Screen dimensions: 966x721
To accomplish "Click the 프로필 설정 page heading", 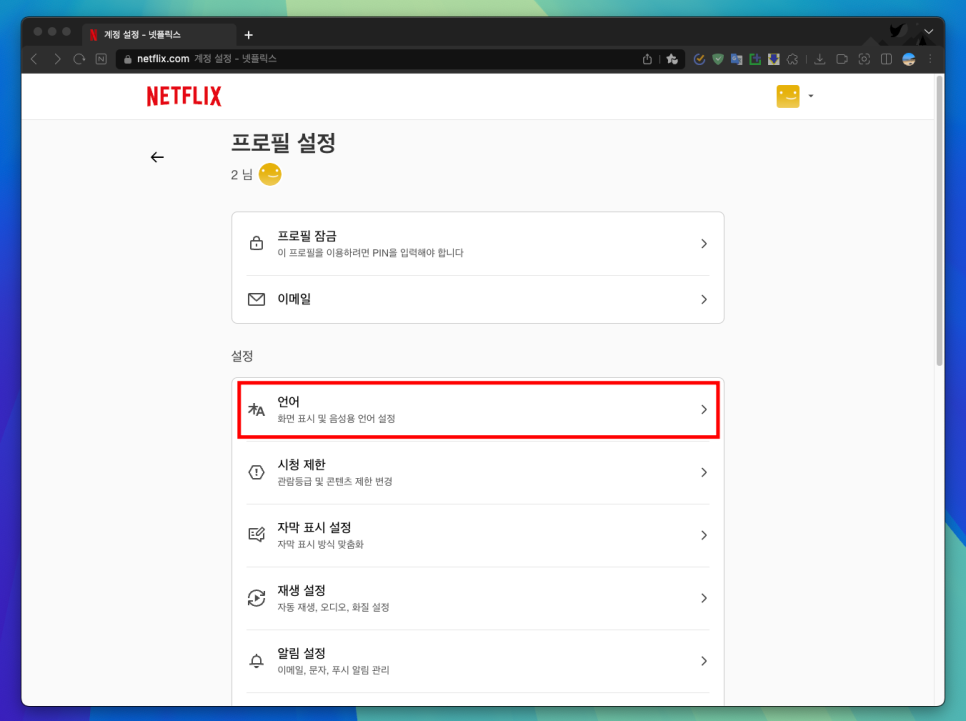I will click(283, 143).
